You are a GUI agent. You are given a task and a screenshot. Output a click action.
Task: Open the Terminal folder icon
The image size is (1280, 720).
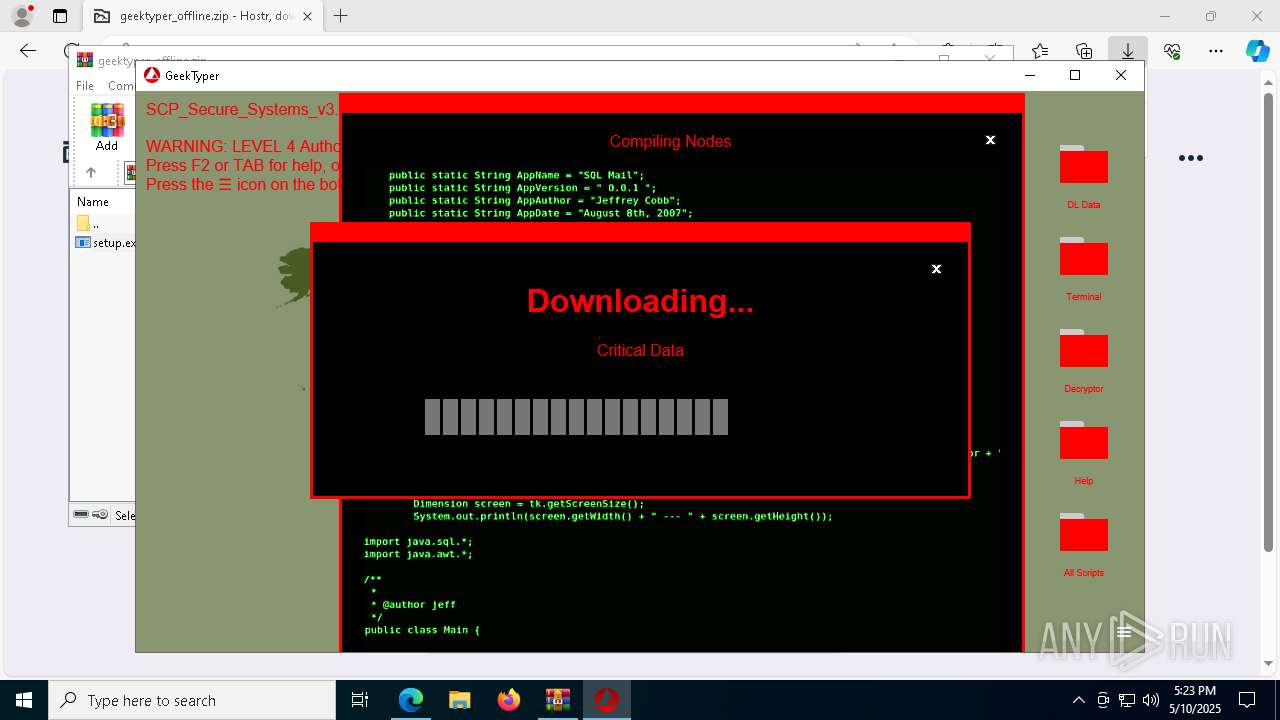coord(1083,257)
